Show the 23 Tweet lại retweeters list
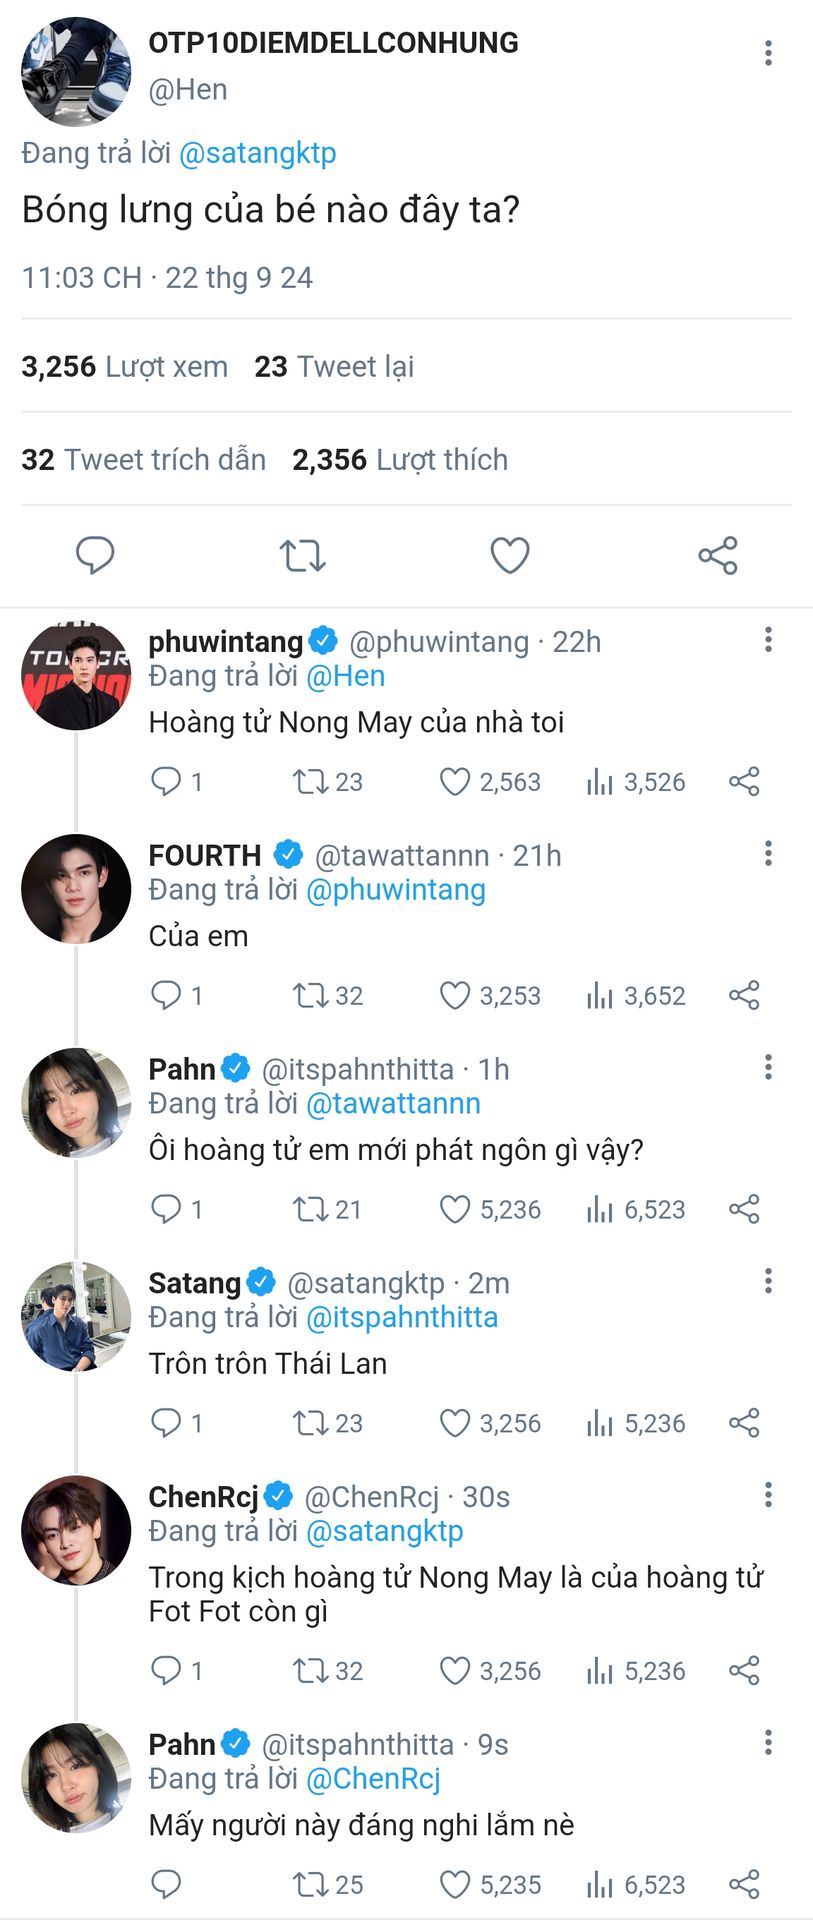The height and width of the screenshot is (1920, 813). pos(334,367)
